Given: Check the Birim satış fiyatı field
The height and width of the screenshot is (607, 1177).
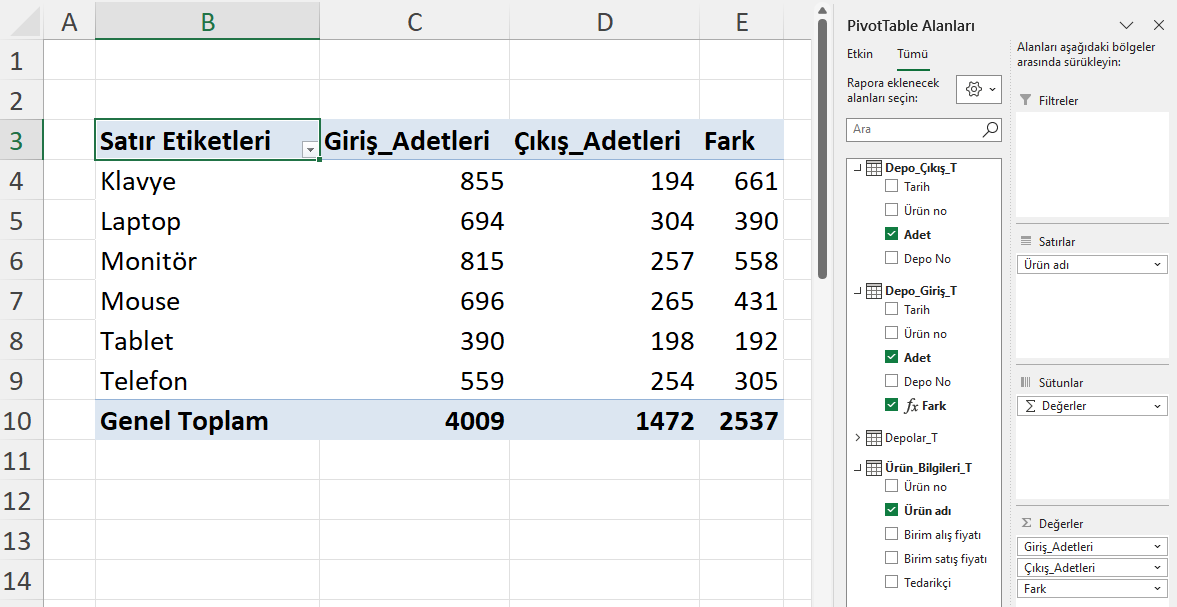Looking at the screenshot, I should click(x=892, y=558).
